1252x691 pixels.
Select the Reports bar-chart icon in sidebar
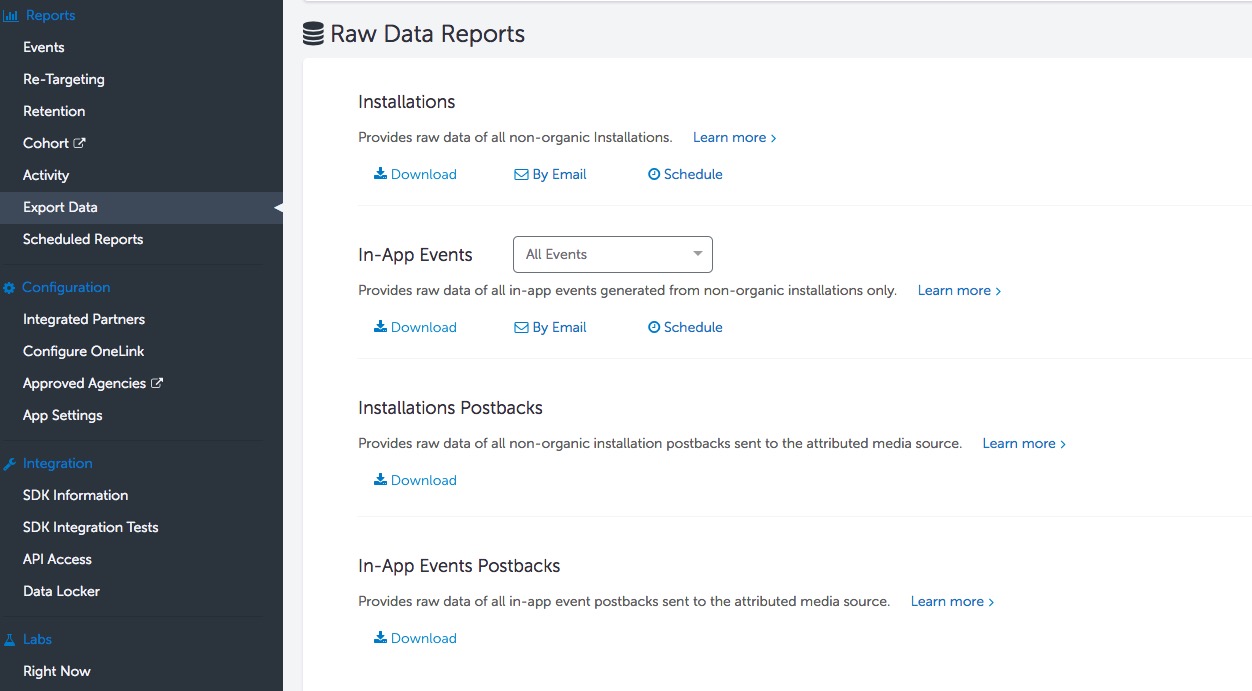pos(13,14)
